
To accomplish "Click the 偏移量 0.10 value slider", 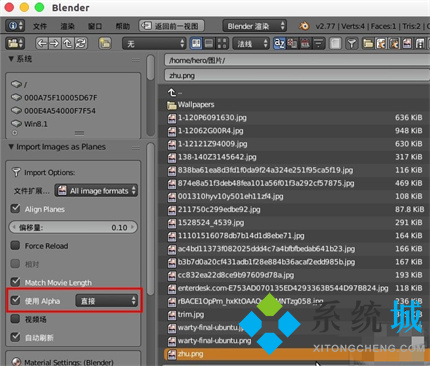I will pos(73,227).
